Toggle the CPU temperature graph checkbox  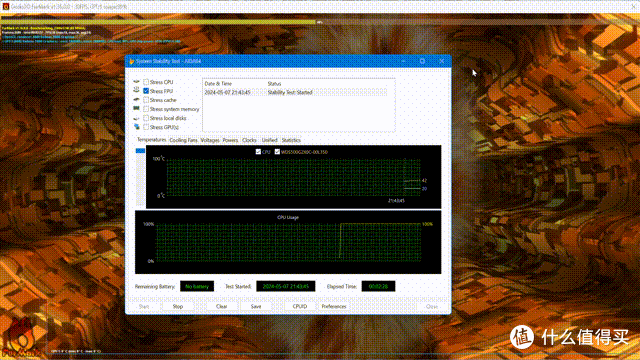(258, 151)
